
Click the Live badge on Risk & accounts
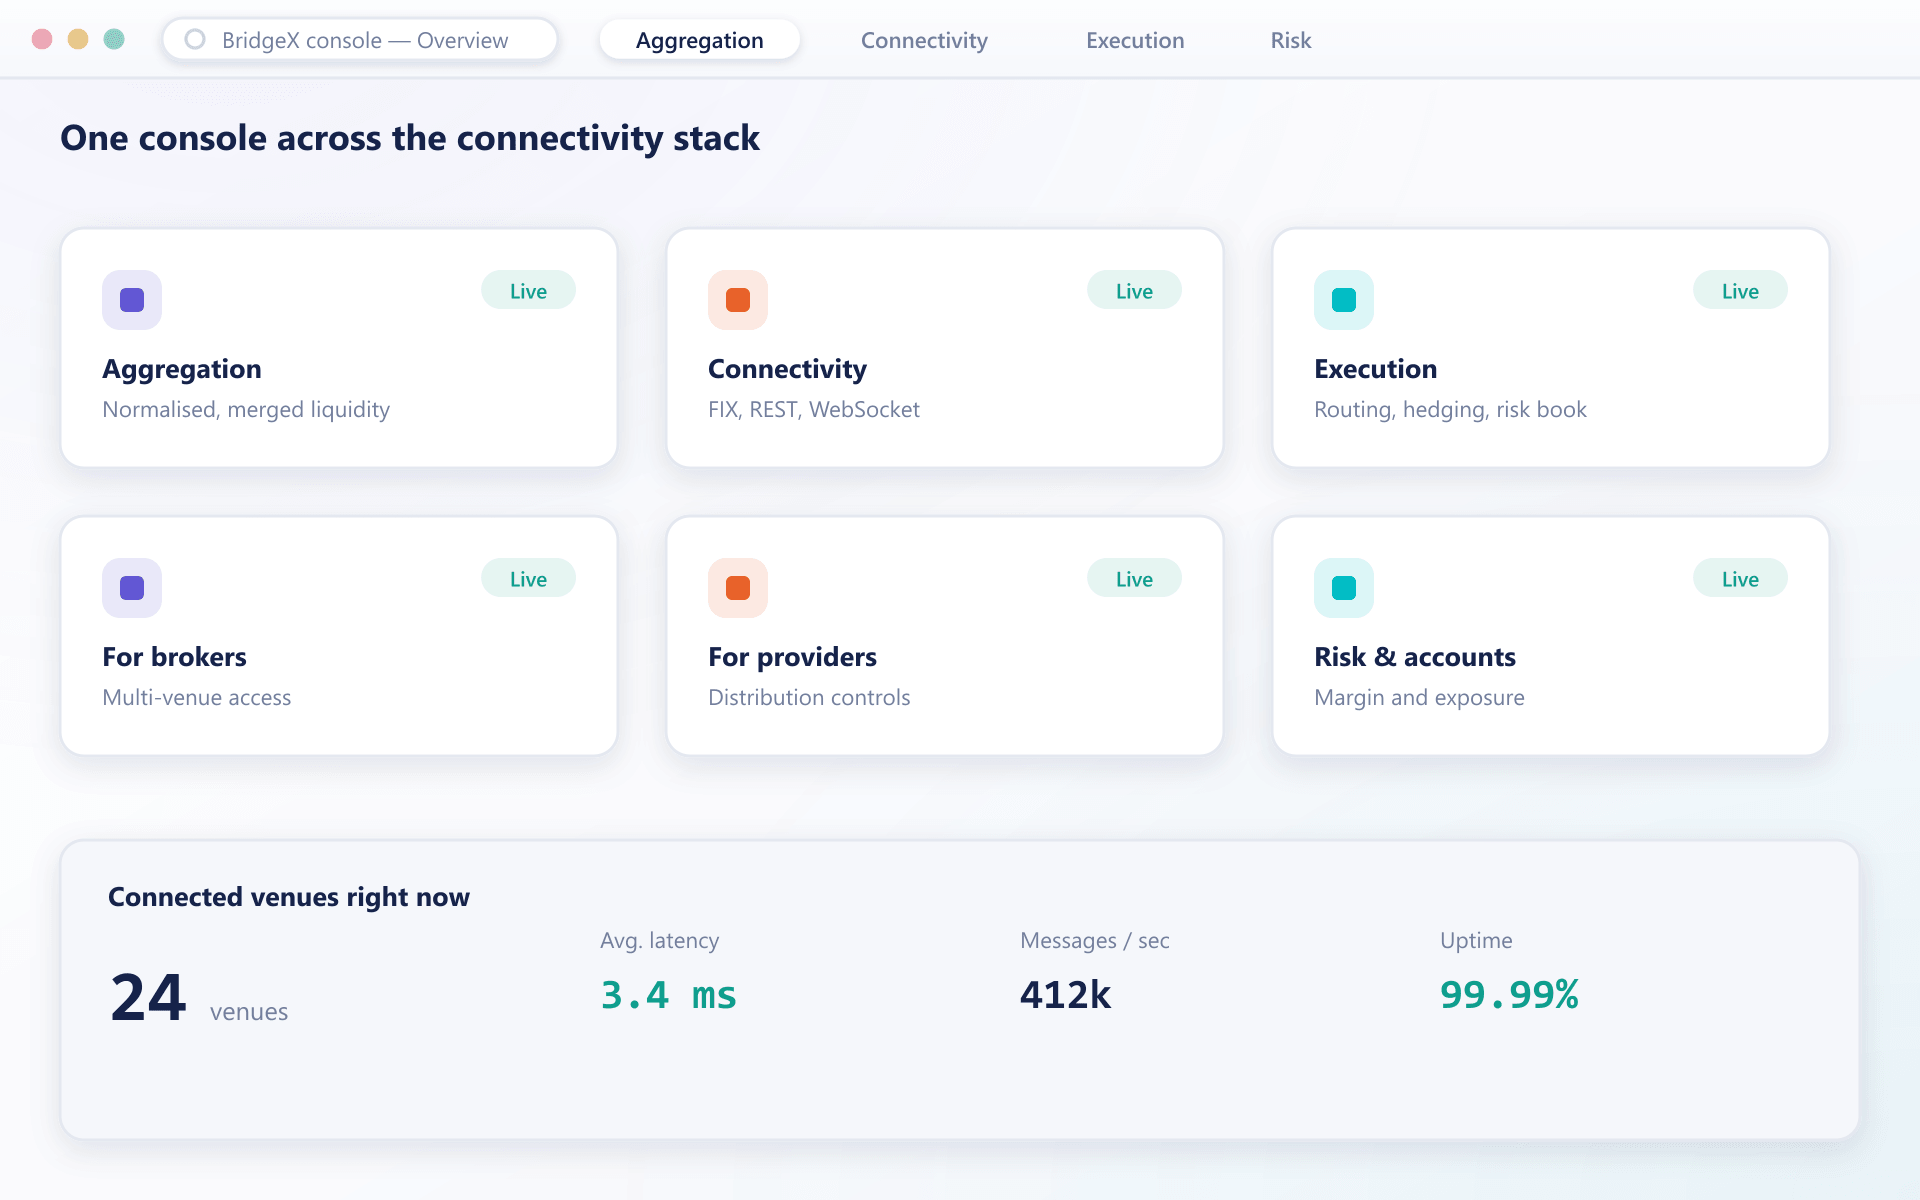(1740, 579)
